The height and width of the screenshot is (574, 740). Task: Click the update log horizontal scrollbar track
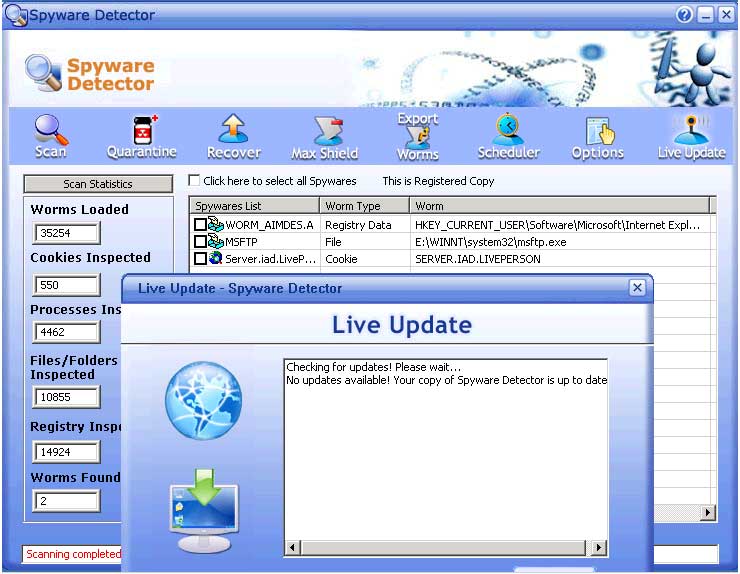(x=444, y=548)
